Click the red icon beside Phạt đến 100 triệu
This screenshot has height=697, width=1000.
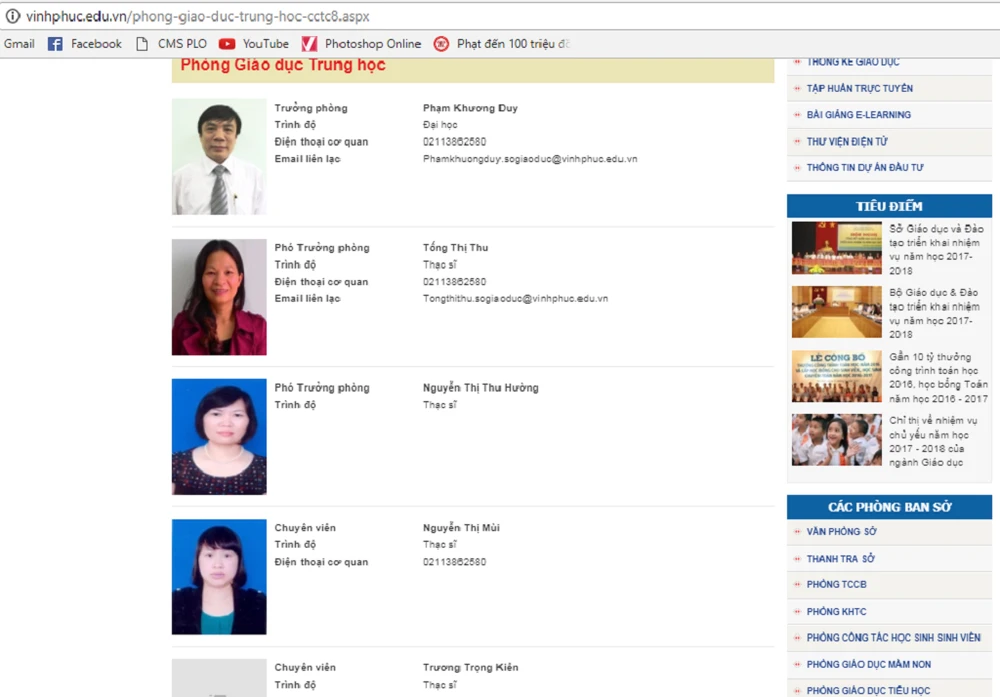click(441, 44)
